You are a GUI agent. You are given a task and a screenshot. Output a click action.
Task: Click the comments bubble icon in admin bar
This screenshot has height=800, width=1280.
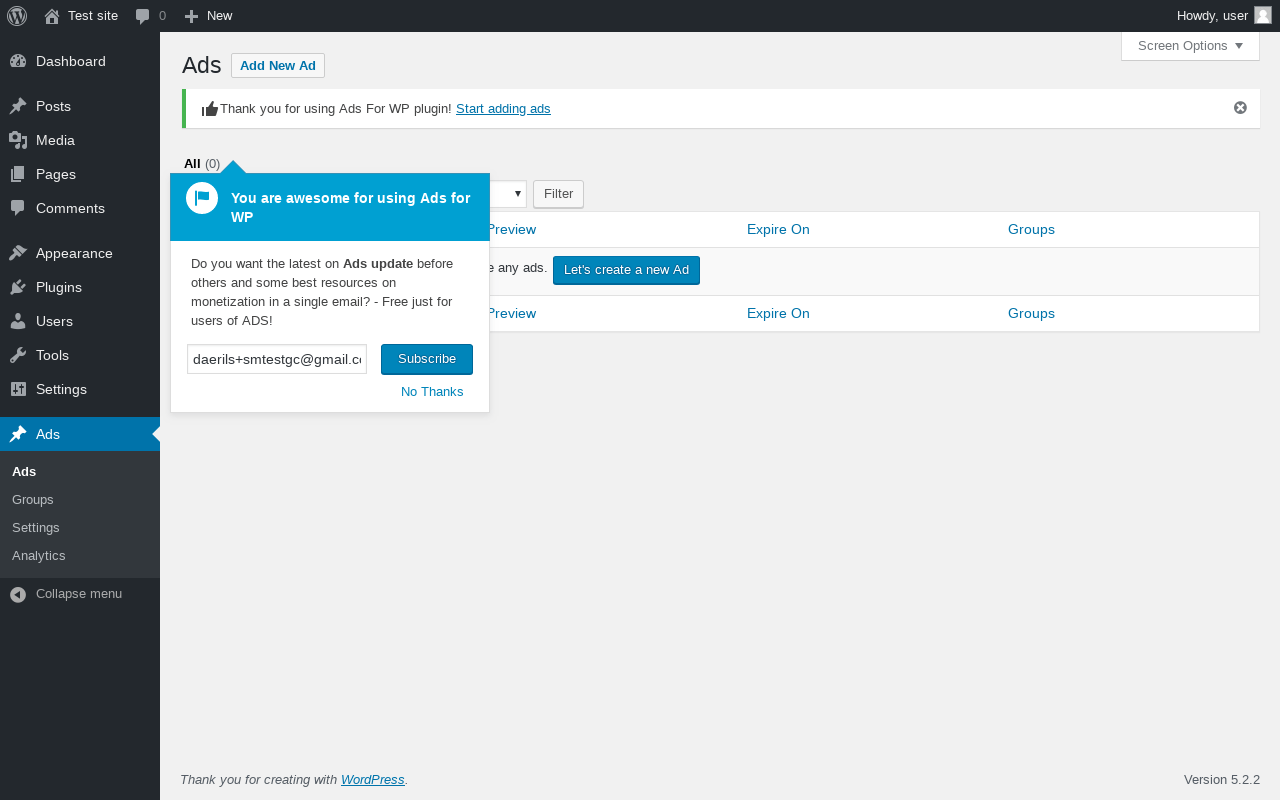coord(143,16)
